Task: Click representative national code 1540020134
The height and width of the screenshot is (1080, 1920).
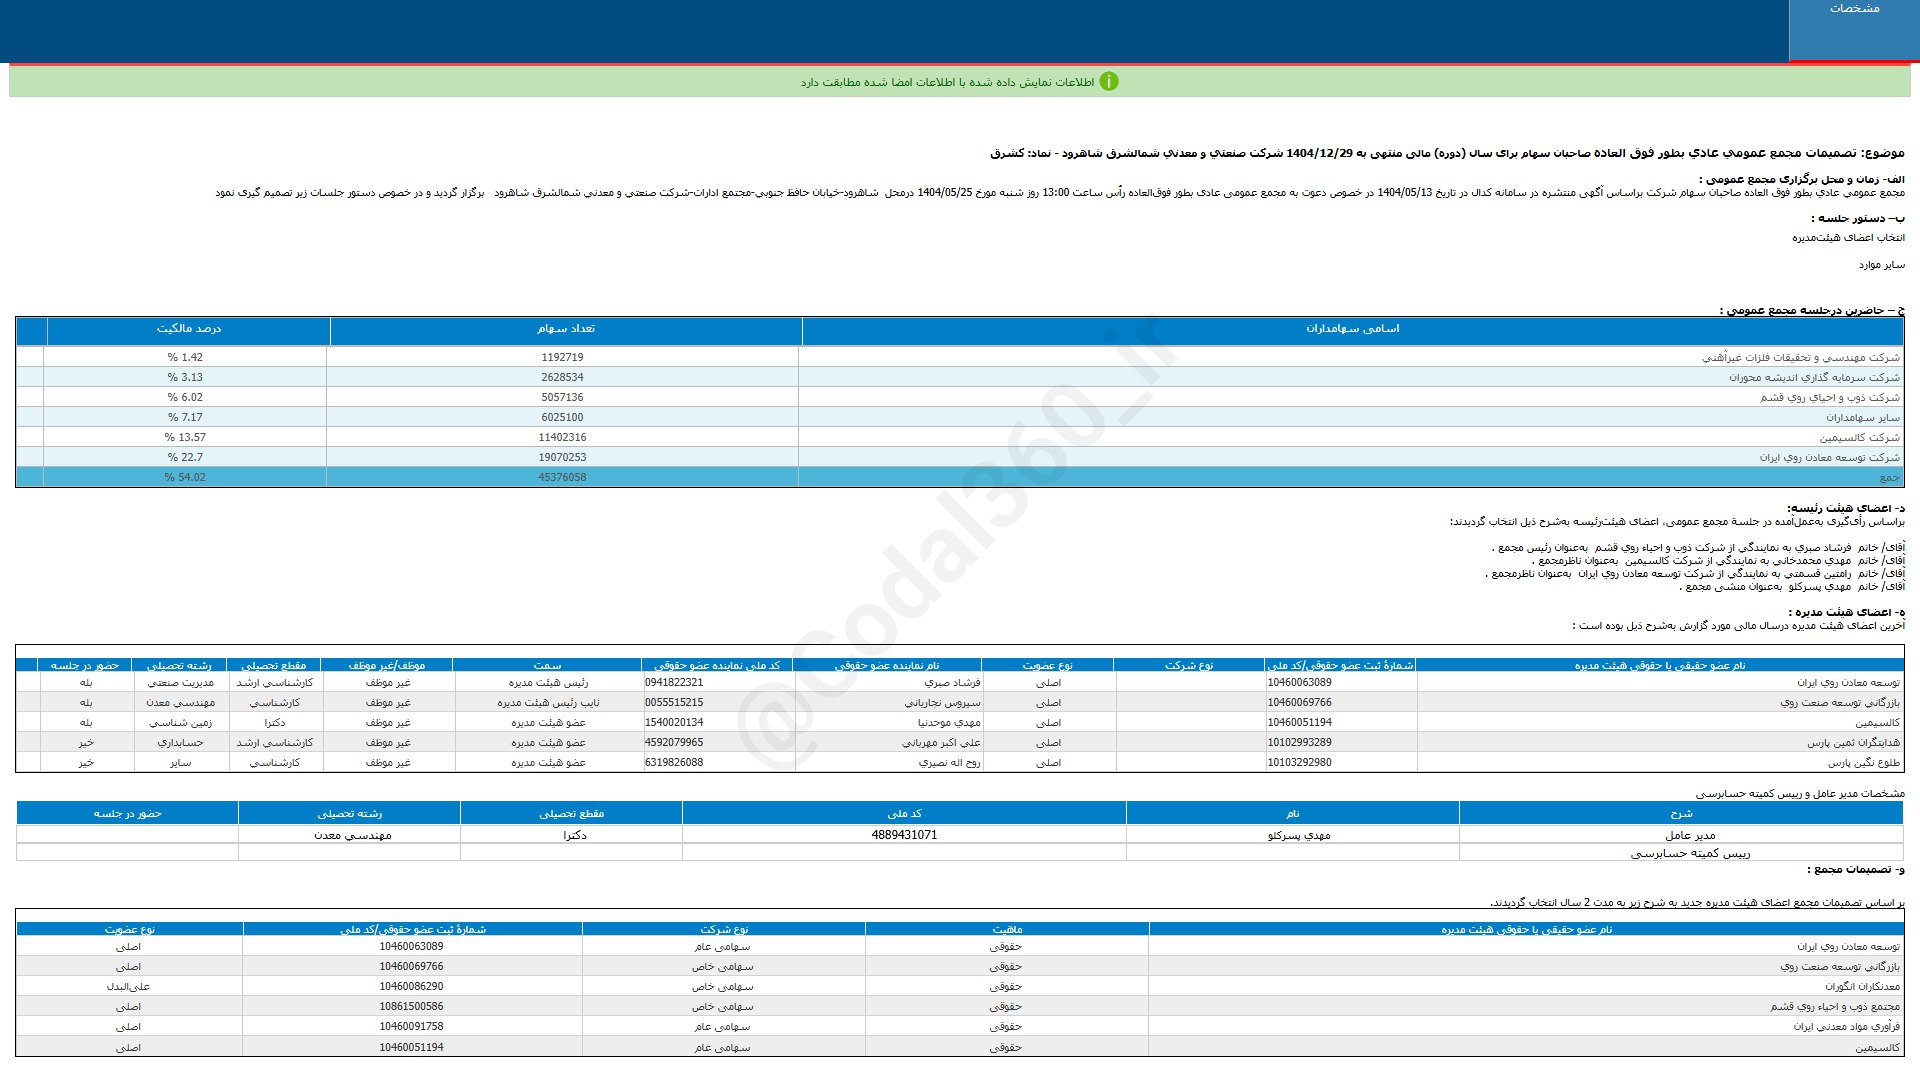Action: [674, 722]
